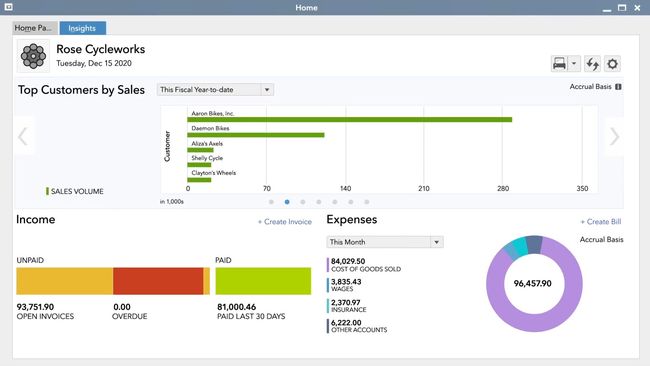Screen dimensions: 650x366
Task: Click the Aliza's Axels sales bar
Action: [200, 150]
